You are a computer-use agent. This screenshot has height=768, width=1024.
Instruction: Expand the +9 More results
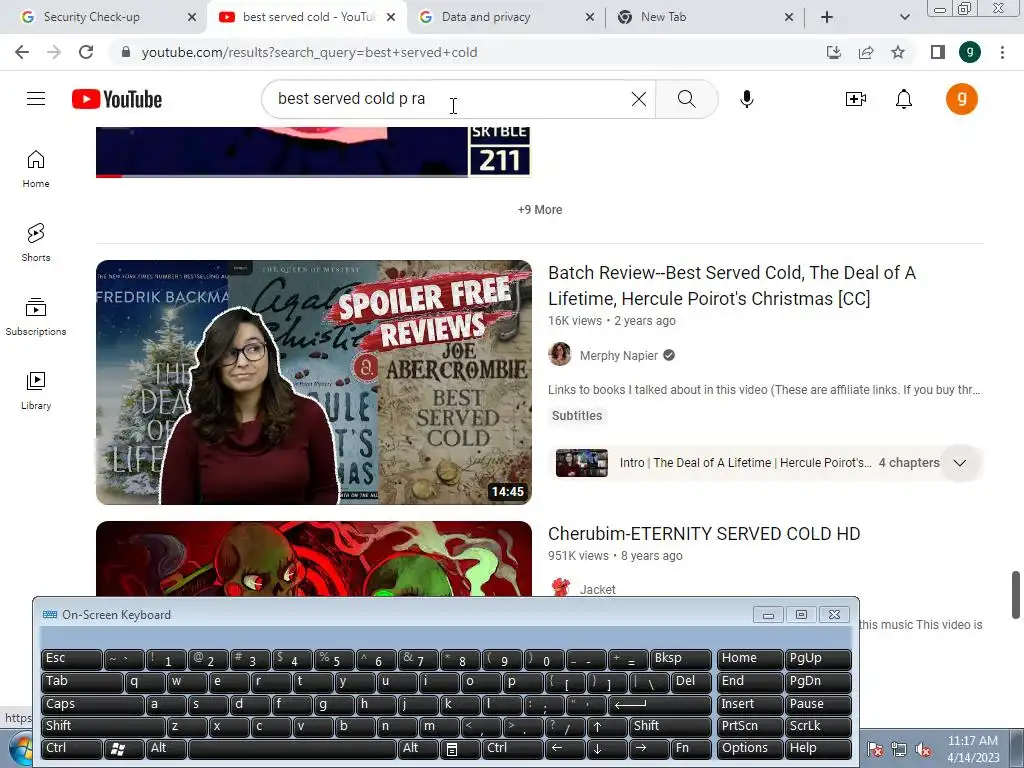(x=539, y=210)
